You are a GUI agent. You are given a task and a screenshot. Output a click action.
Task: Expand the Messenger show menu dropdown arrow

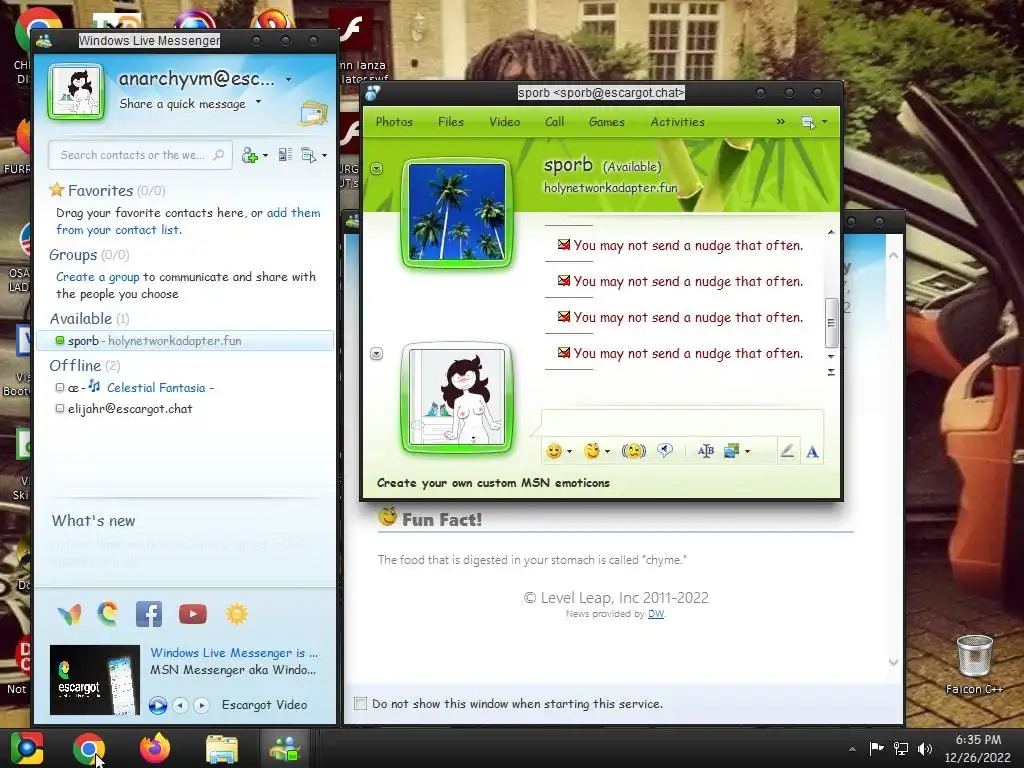point(325,155)
